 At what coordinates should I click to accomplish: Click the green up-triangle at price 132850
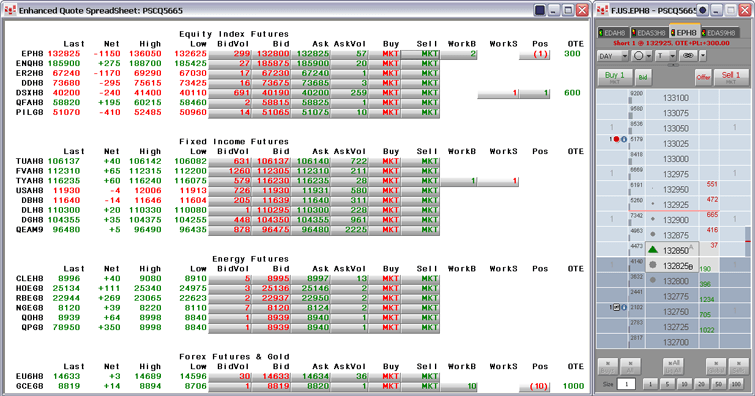[652, 250]
